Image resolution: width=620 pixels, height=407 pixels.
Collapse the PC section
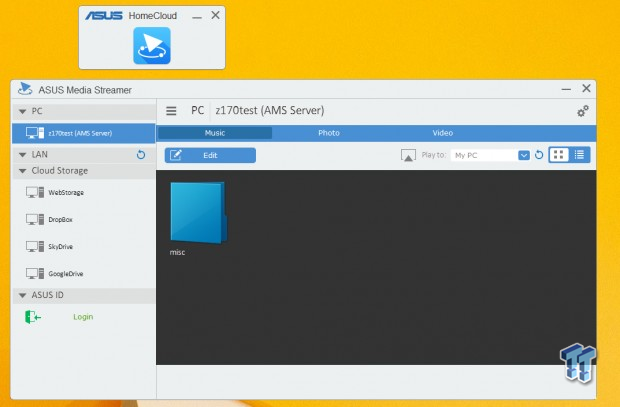(x=23, y=111)
